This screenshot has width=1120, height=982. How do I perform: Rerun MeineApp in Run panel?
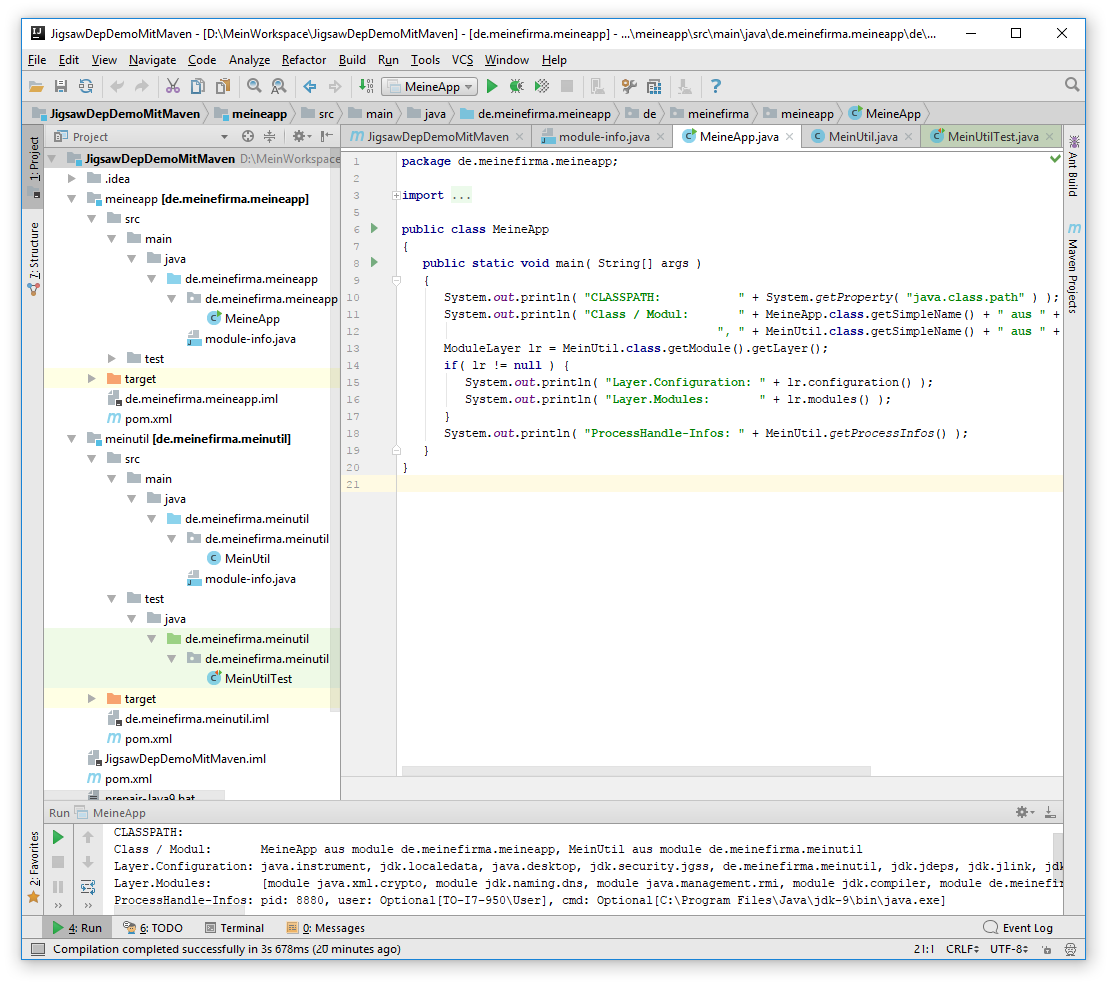point(59,837)
